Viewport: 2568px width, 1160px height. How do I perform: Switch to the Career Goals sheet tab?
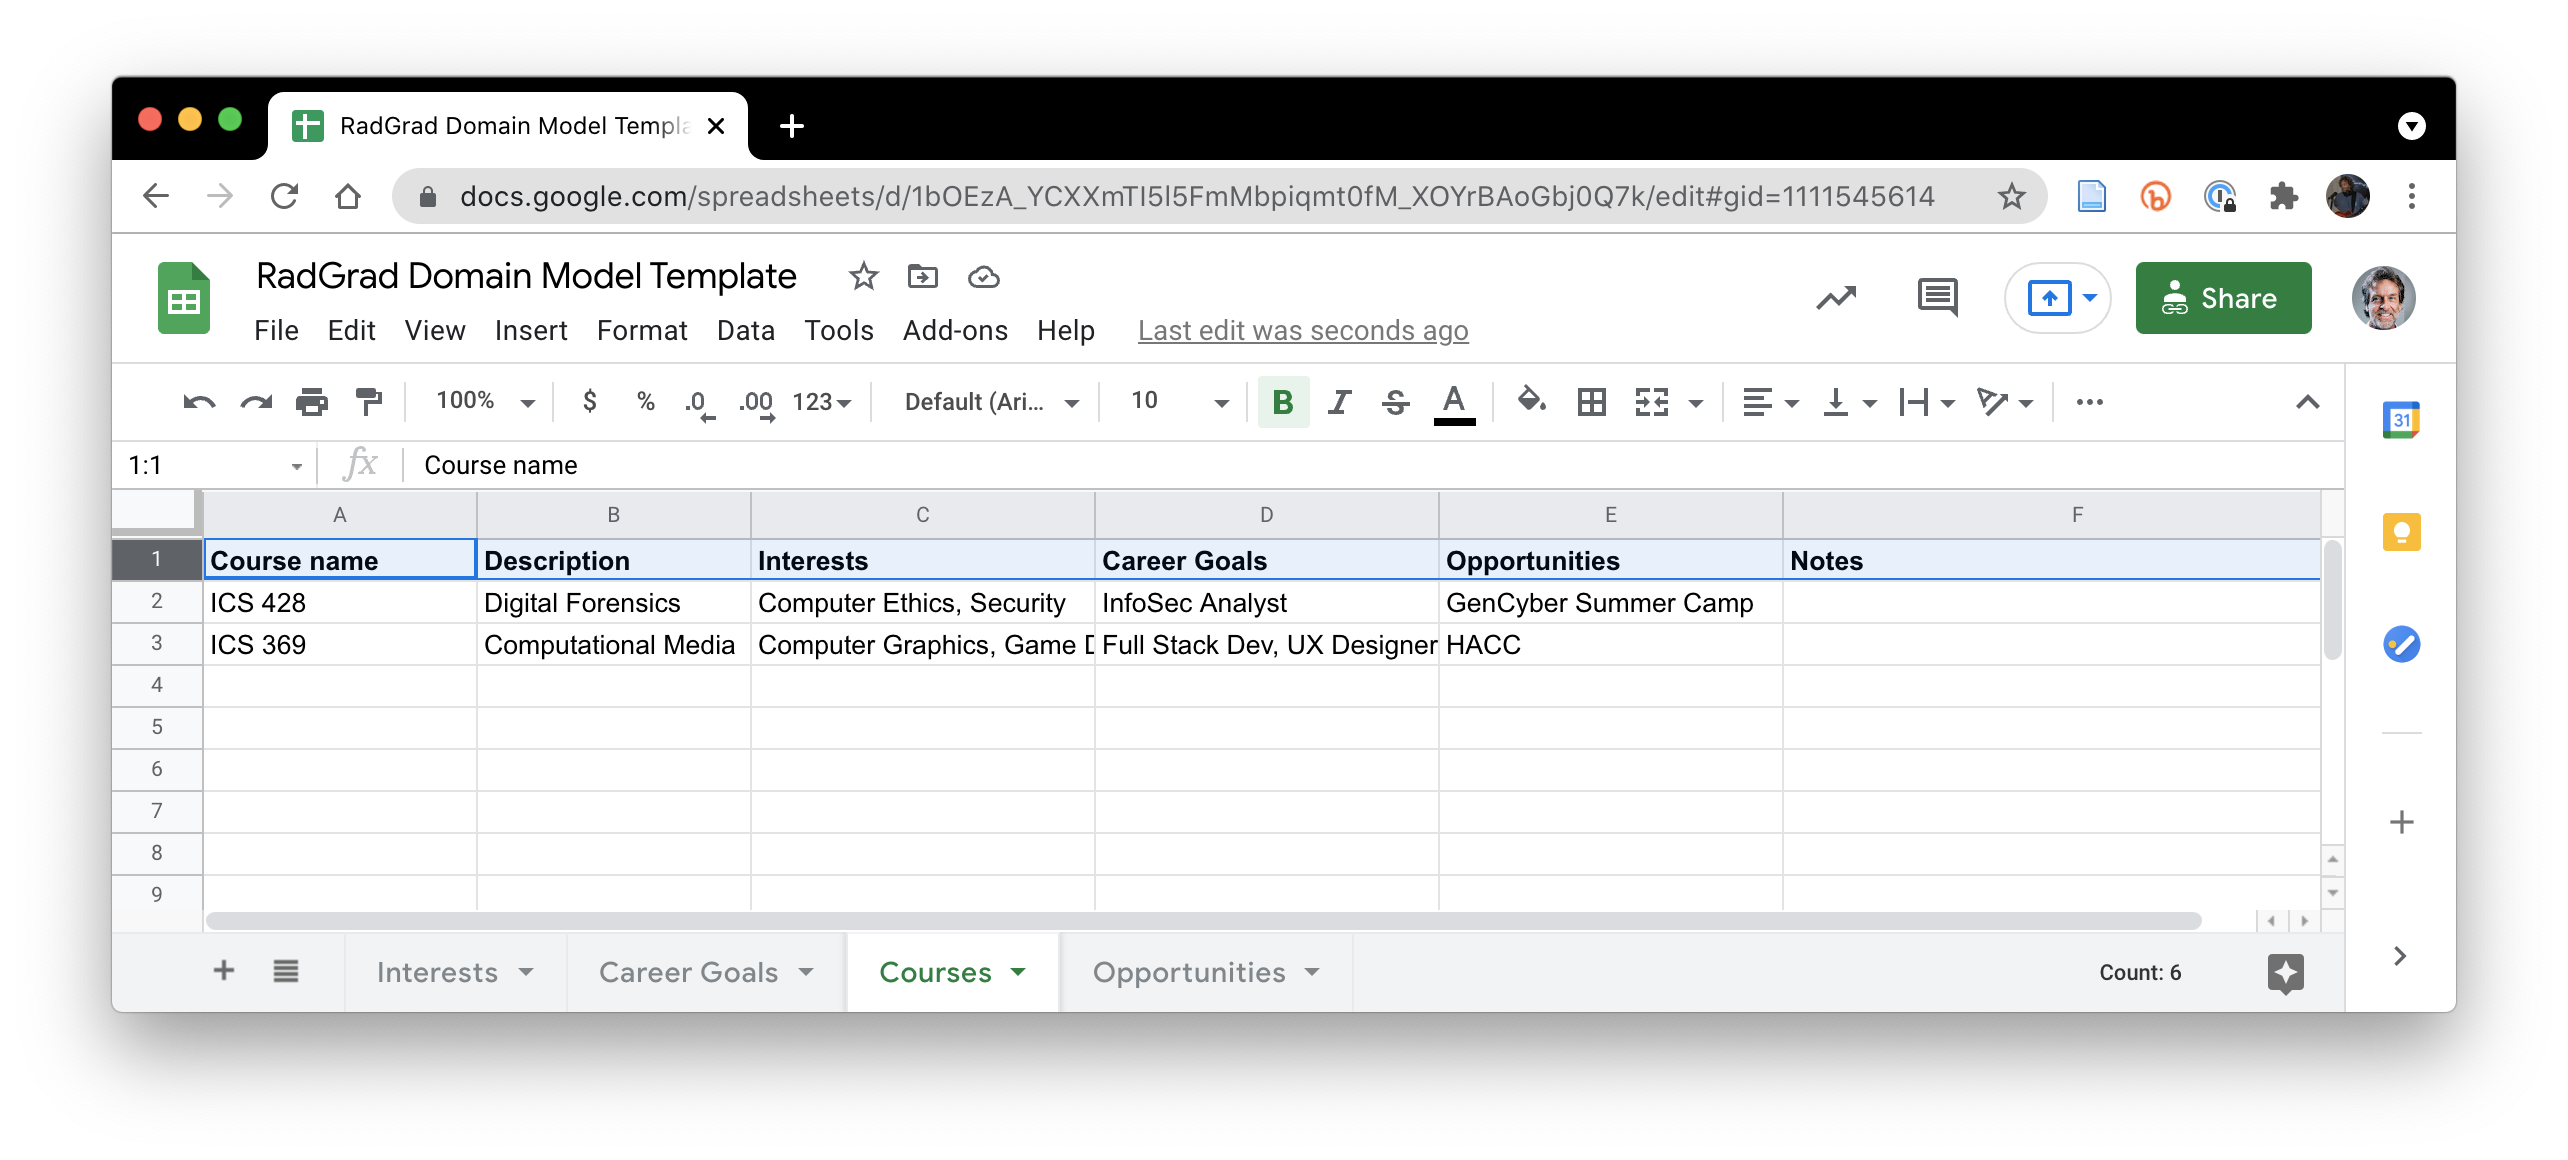tap(706, 972)
